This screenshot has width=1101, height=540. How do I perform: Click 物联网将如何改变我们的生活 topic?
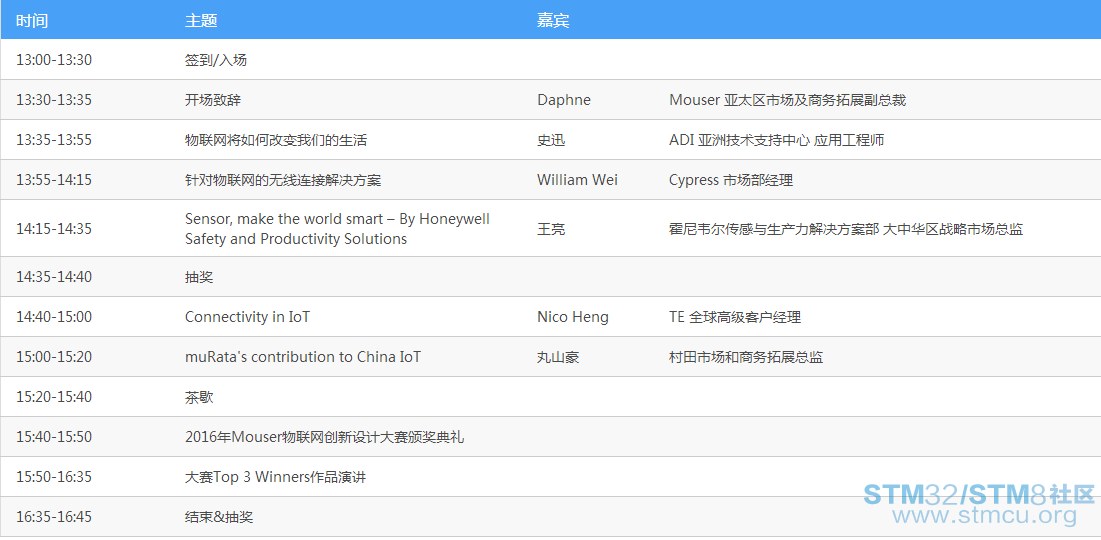click(x=276, y=140)
